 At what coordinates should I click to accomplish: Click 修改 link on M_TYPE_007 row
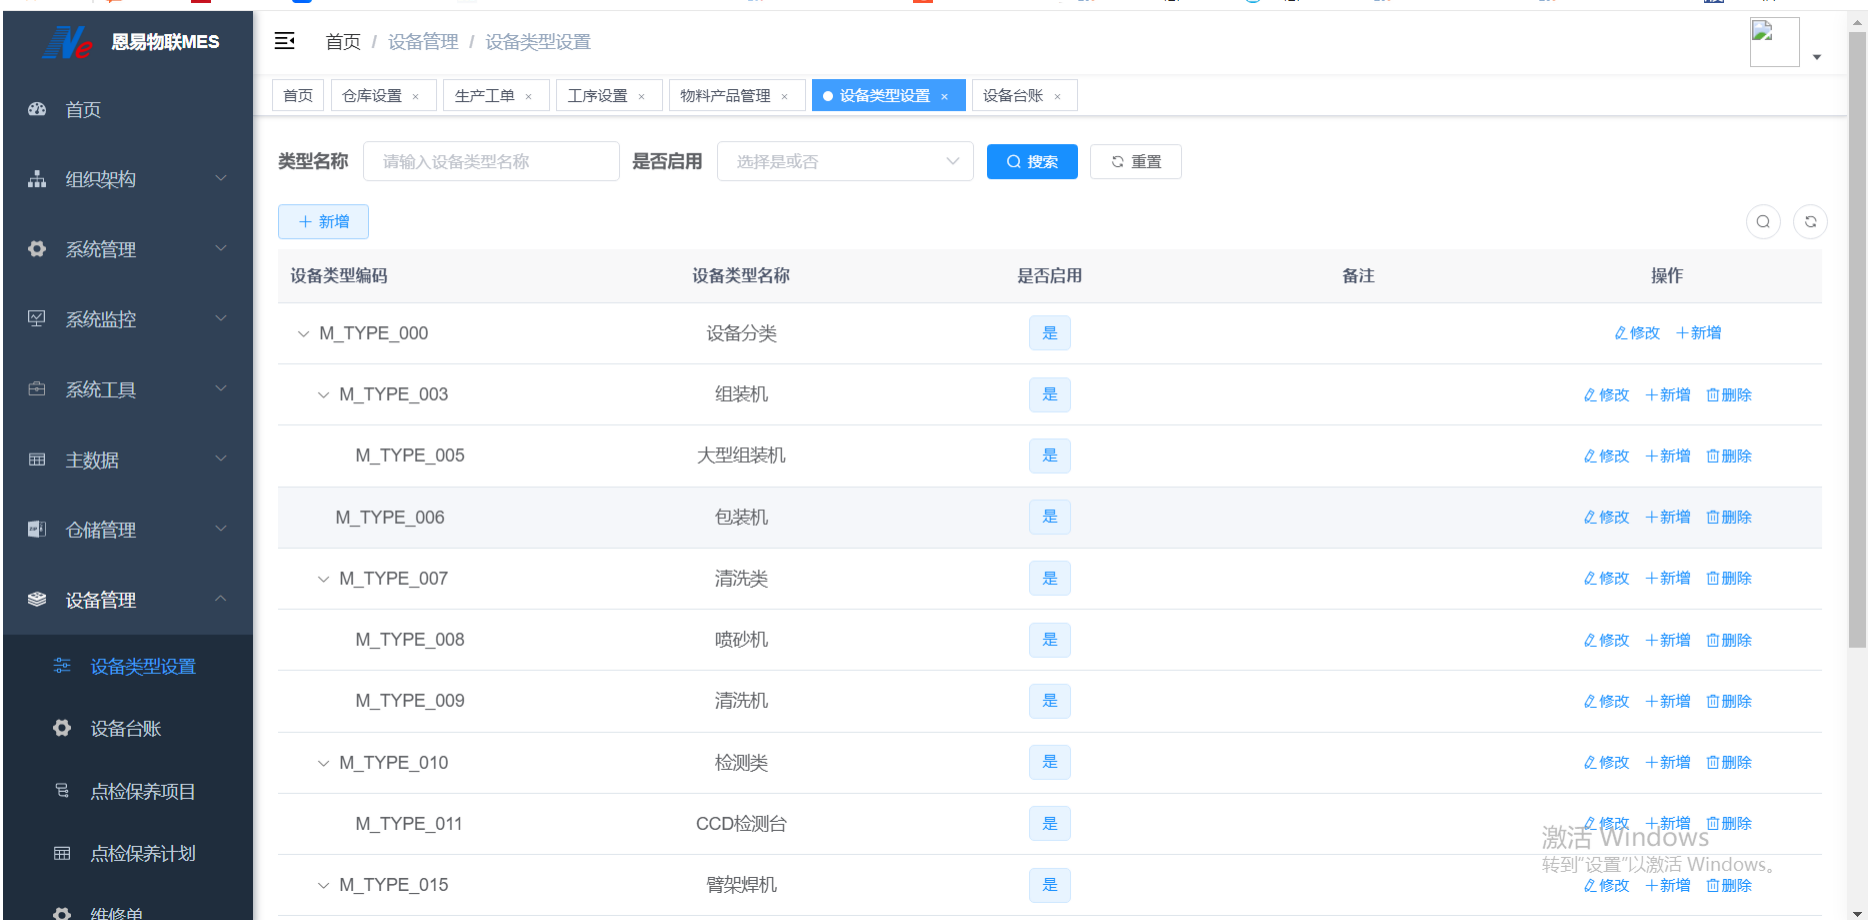[x=1605, y=578]
